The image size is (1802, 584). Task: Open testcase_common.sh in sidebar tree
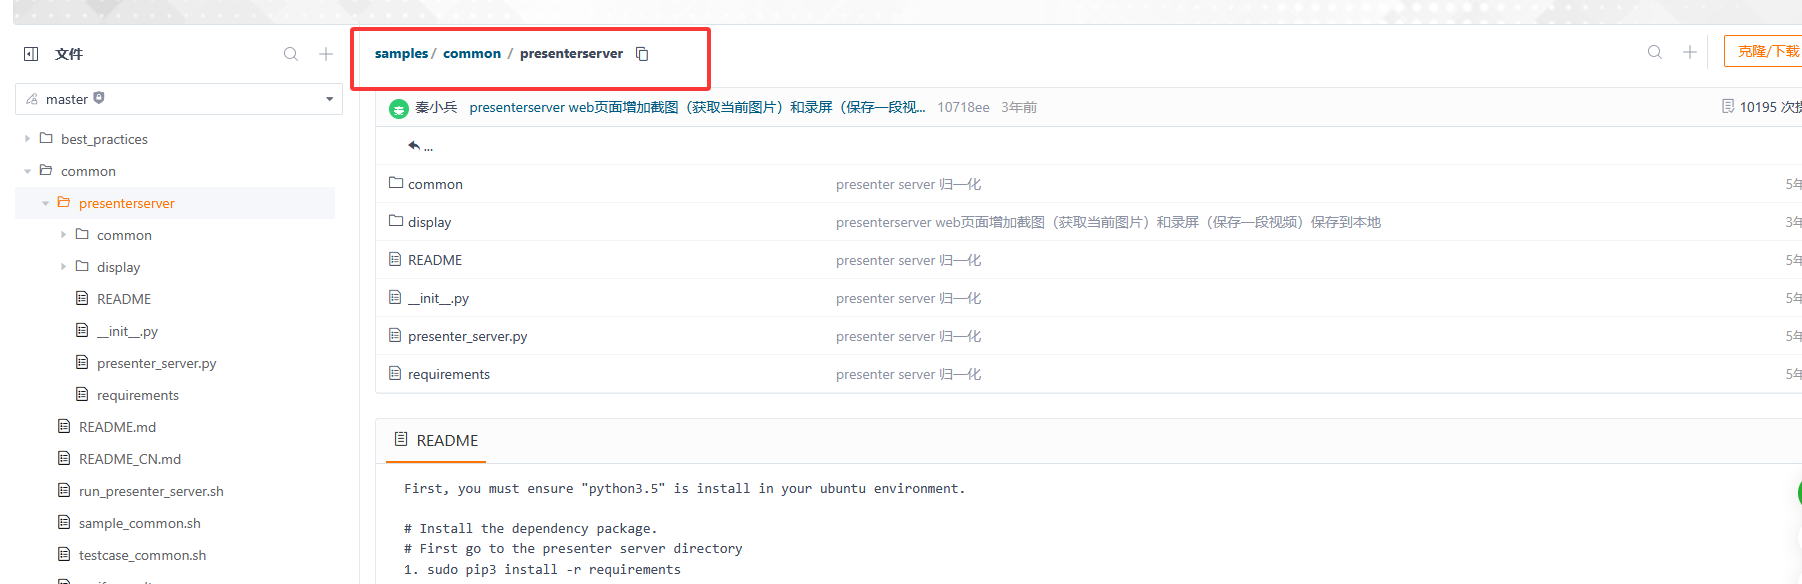[x=142, y=555]
